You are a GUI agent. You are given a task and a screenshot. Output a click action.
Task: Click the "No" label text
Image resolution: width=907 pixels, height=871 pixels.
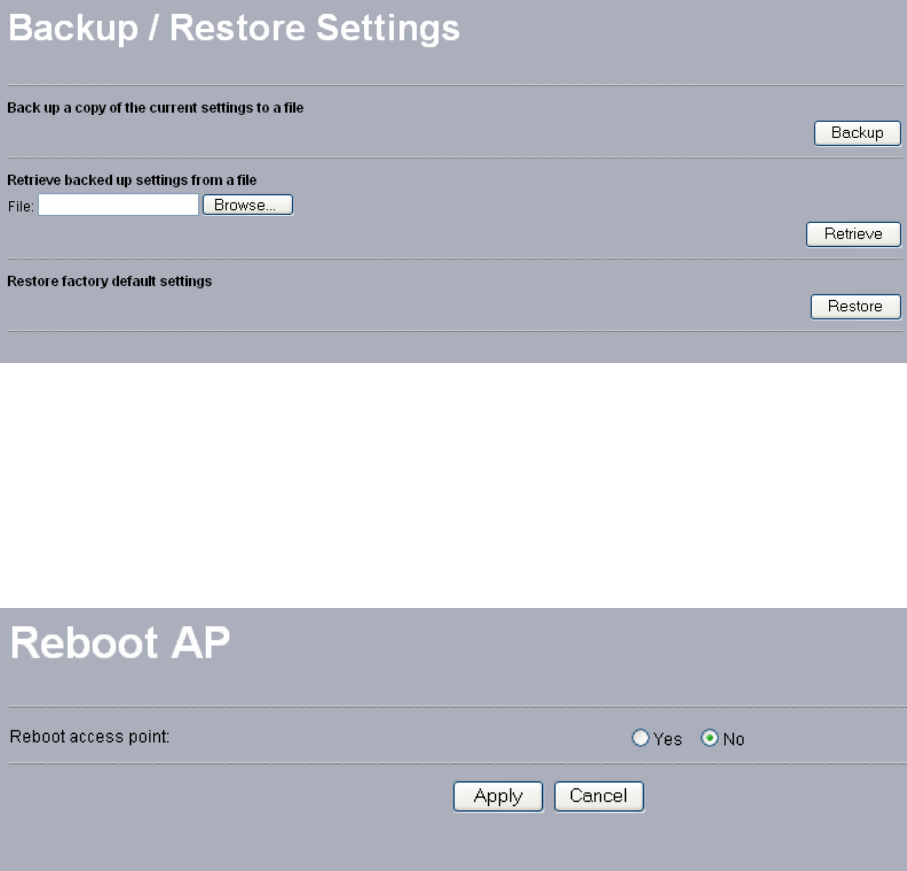pyautogui.click(x=734, y=740)
